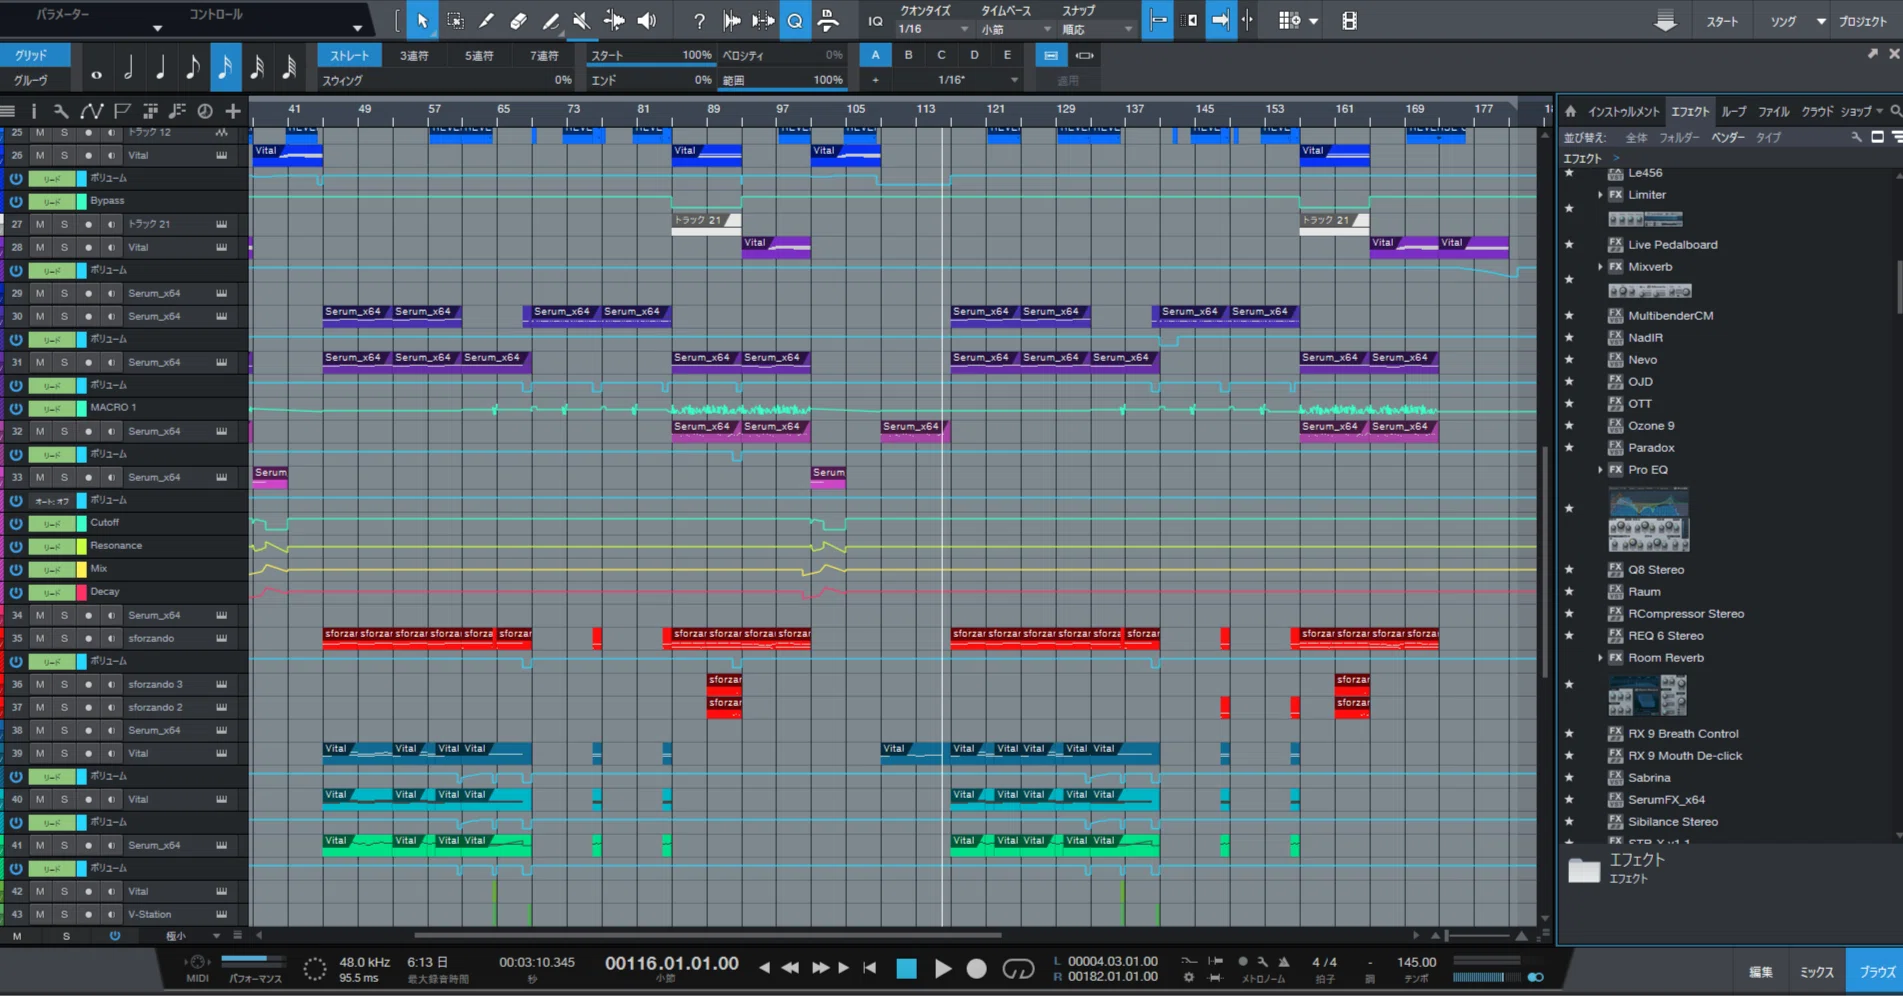
Task: Toggle Autoscroll arrow button in toolbar
Action: click(1220, 21)
